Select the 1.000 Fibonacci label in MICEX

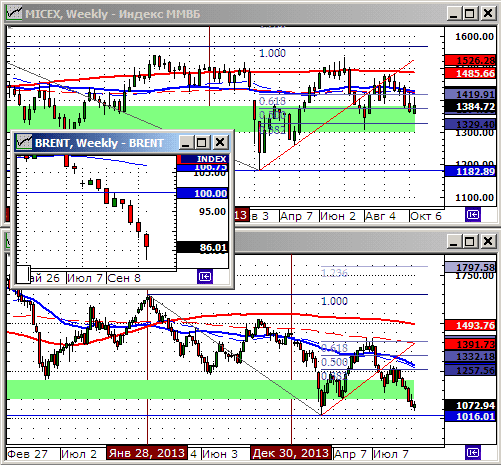[272, 53]
